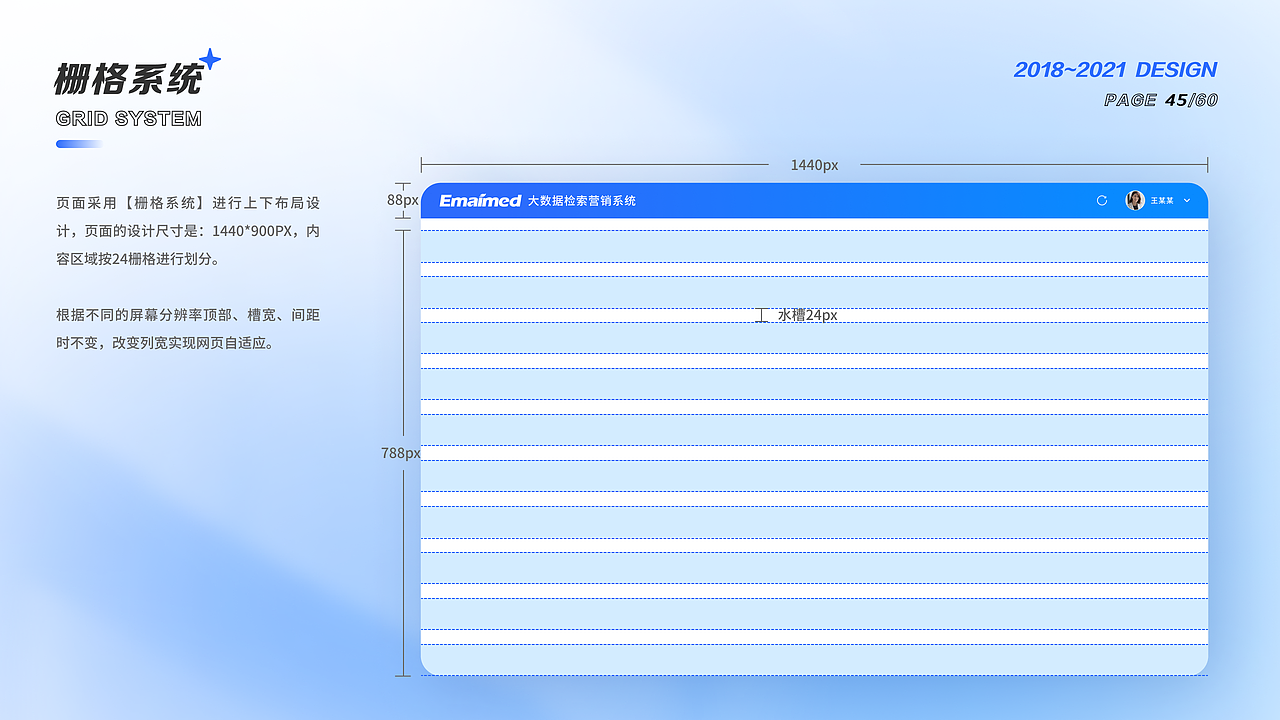
Task: Click the PAGE 45/60 indicator
Action: tap(1161, 99)
